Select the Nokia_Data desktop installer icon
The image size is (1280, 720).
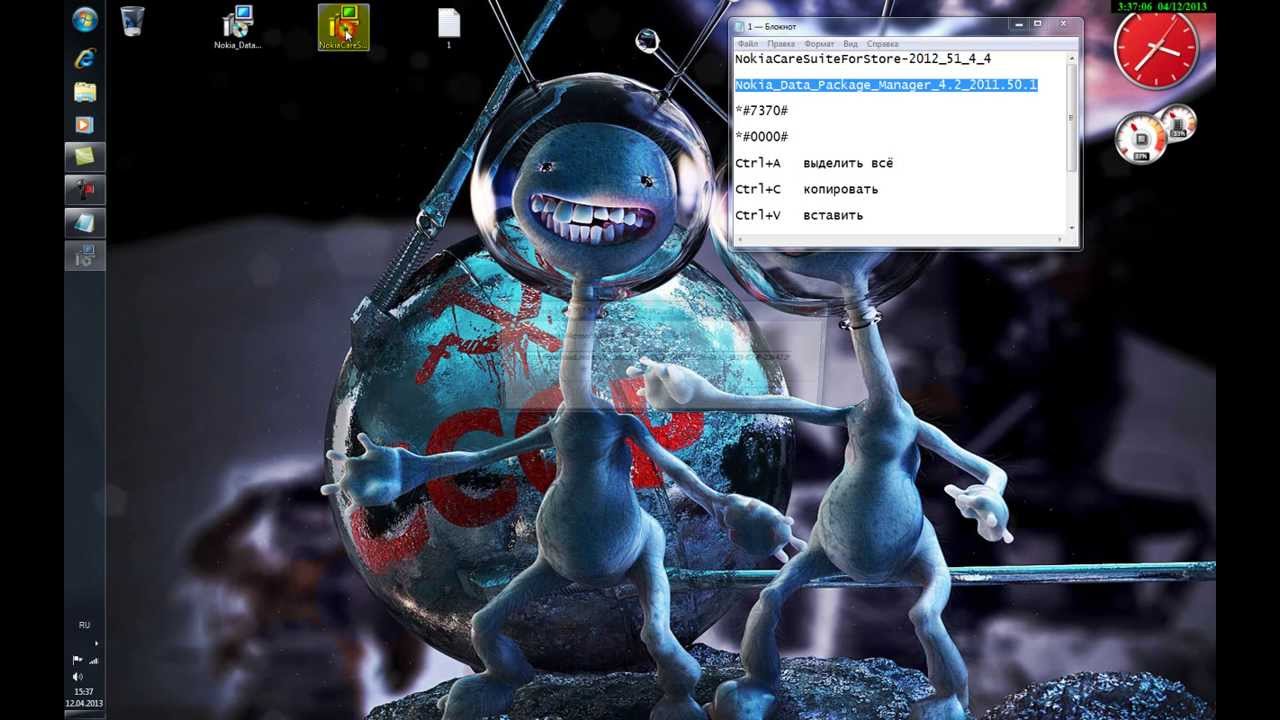(238, 27)
